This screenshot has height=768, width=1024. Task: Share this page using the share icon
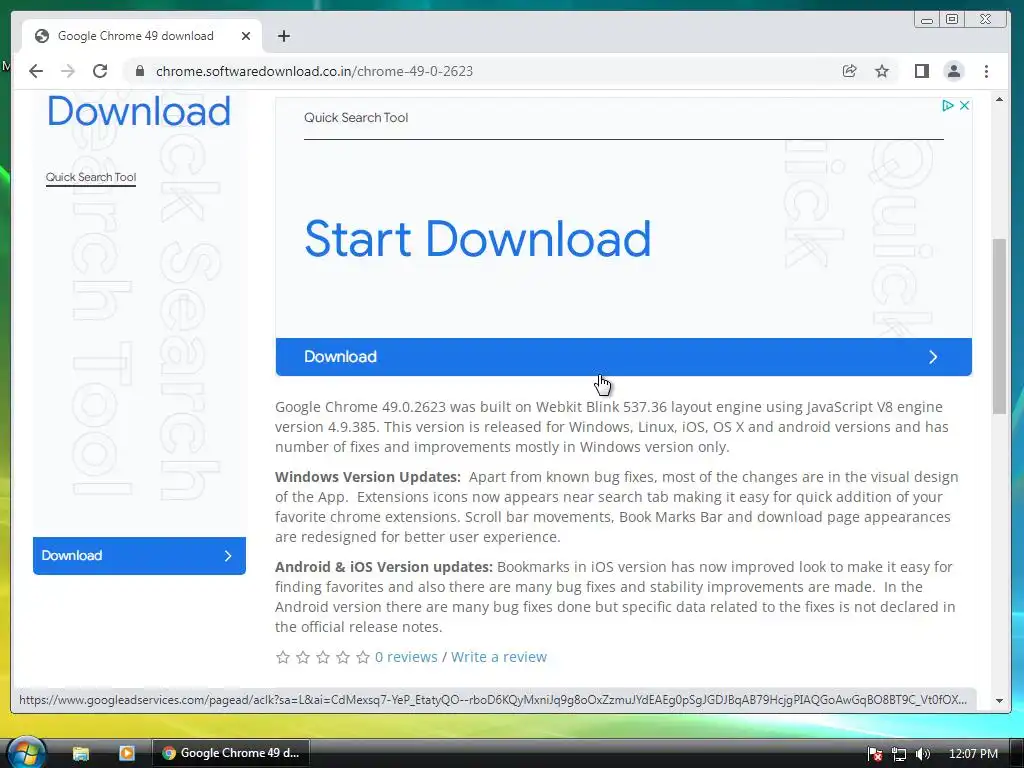point(850,71)
